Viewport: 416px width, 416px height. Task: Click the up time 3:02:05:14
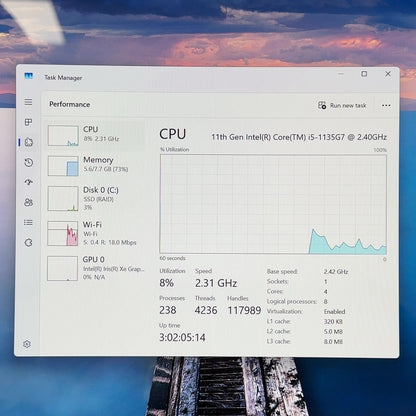(x=182, y=337)
